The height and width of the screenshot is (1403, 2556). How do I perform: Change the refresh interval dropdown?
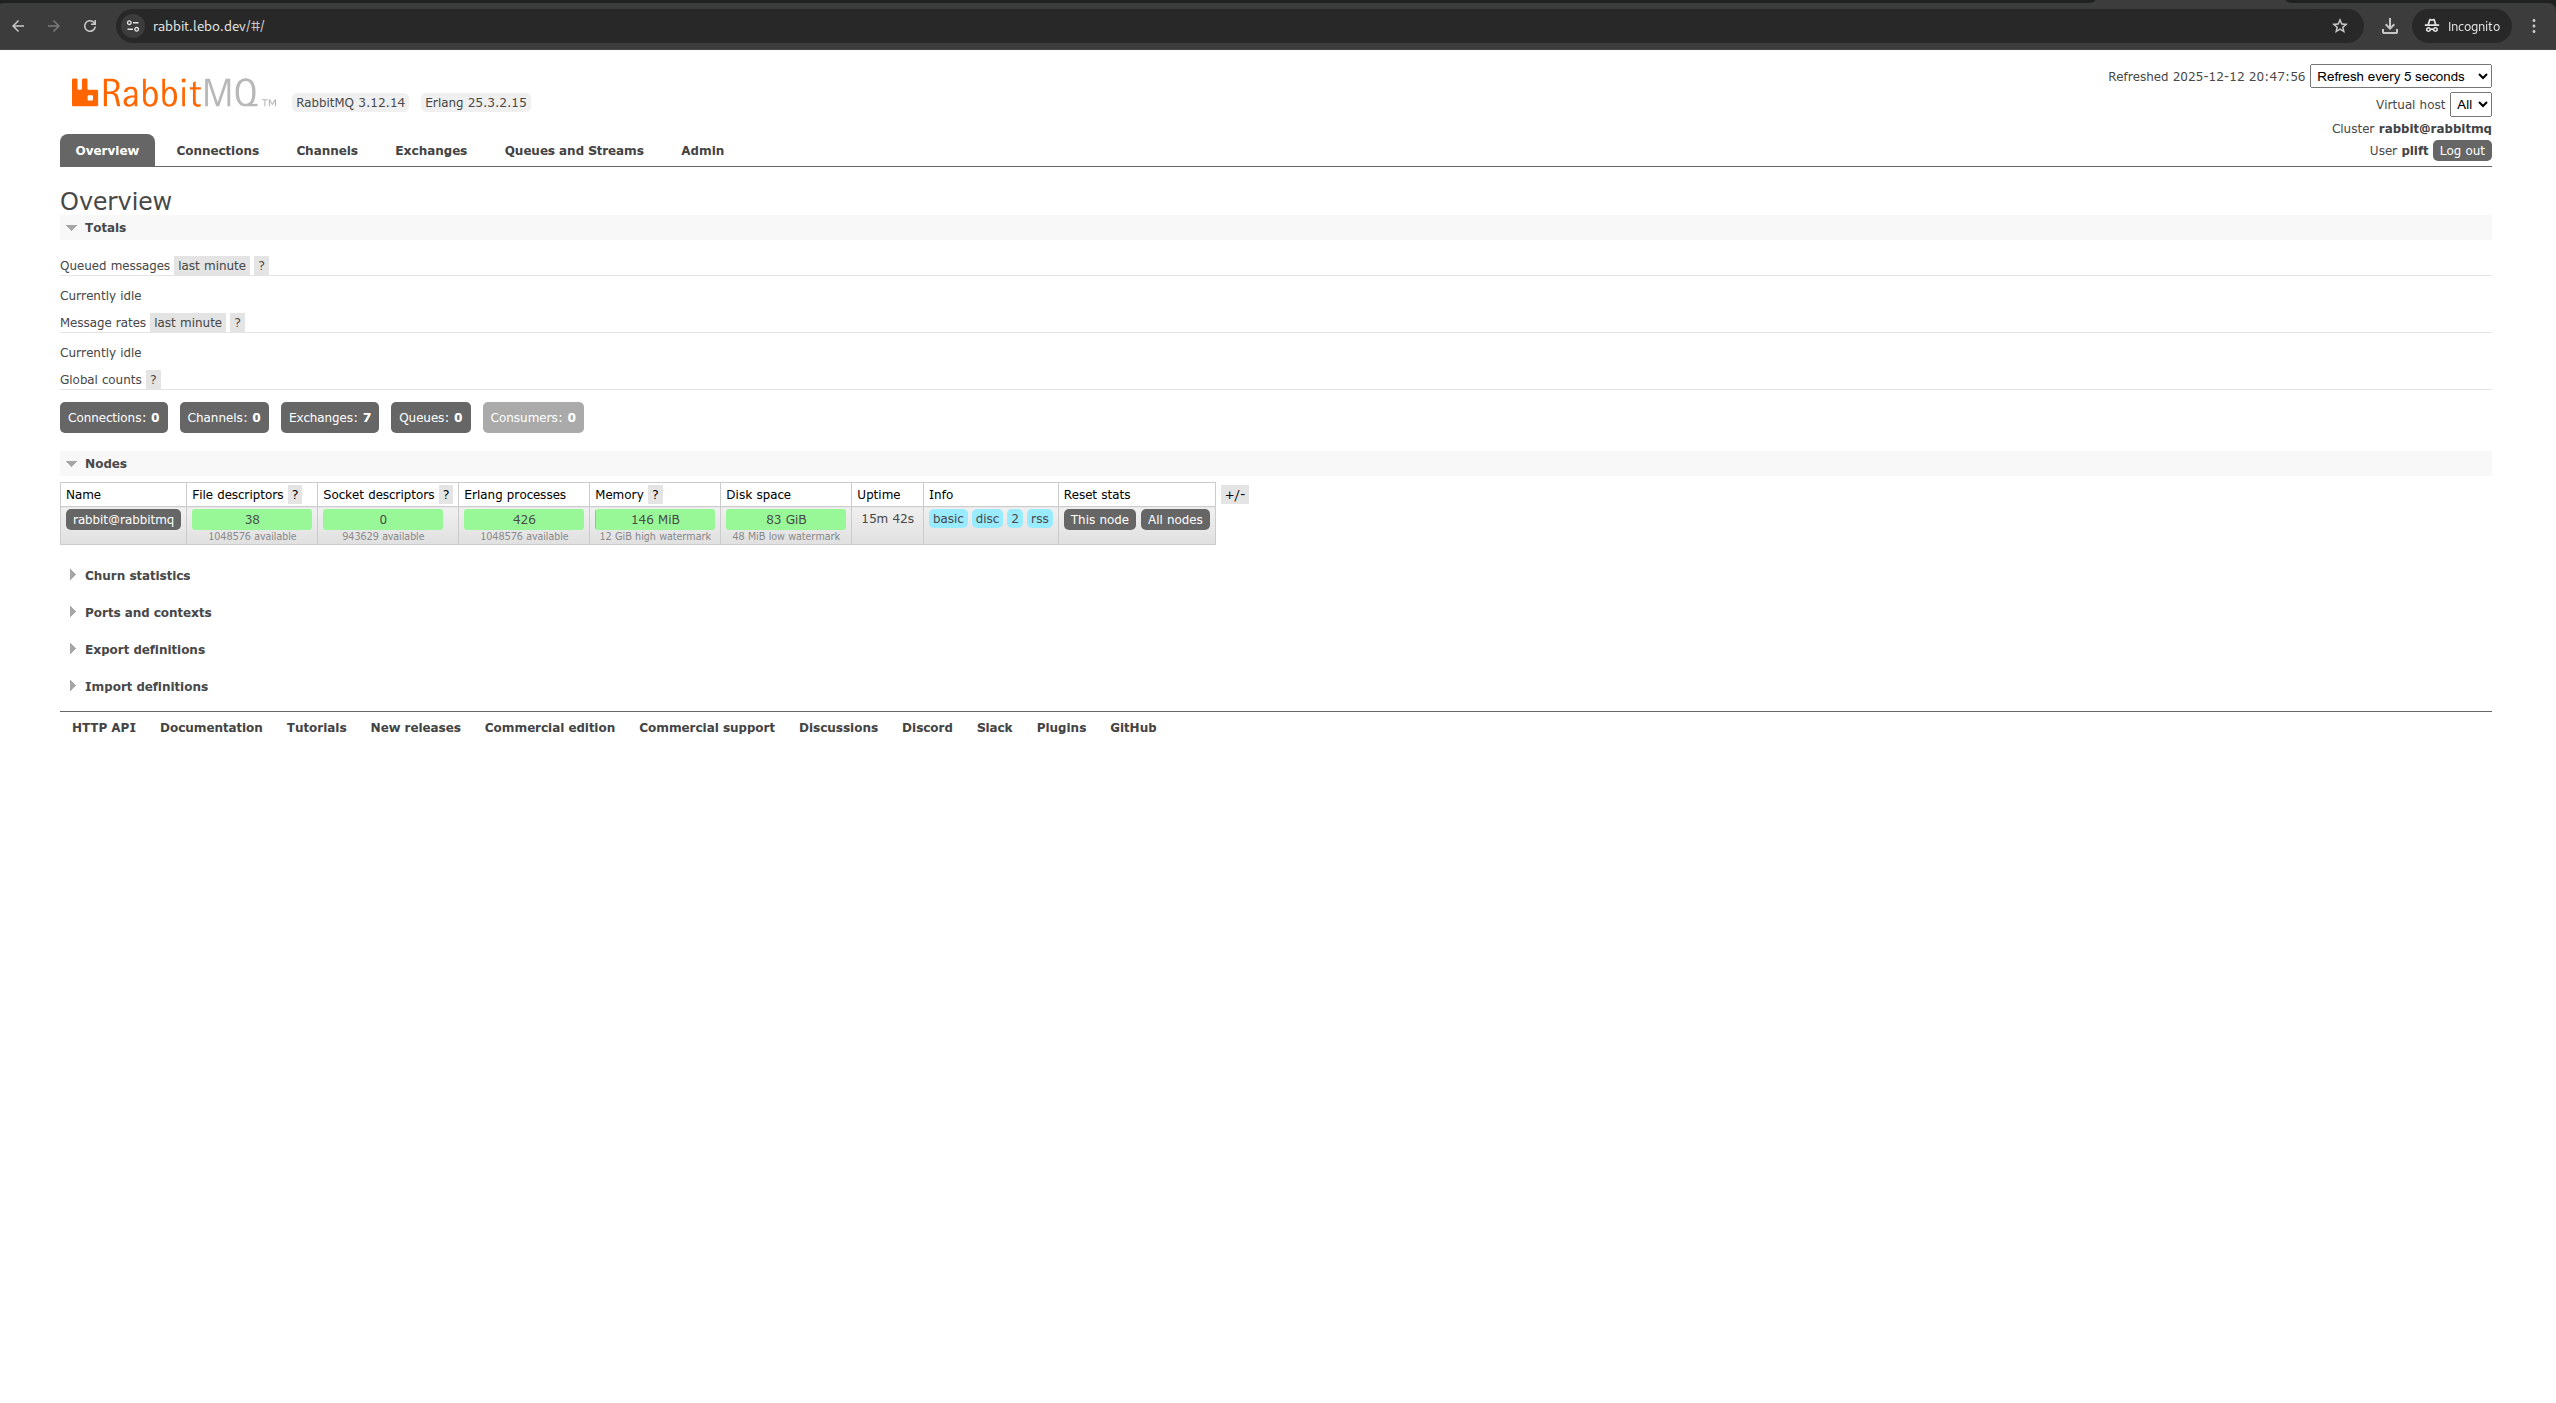(2400, 76)
